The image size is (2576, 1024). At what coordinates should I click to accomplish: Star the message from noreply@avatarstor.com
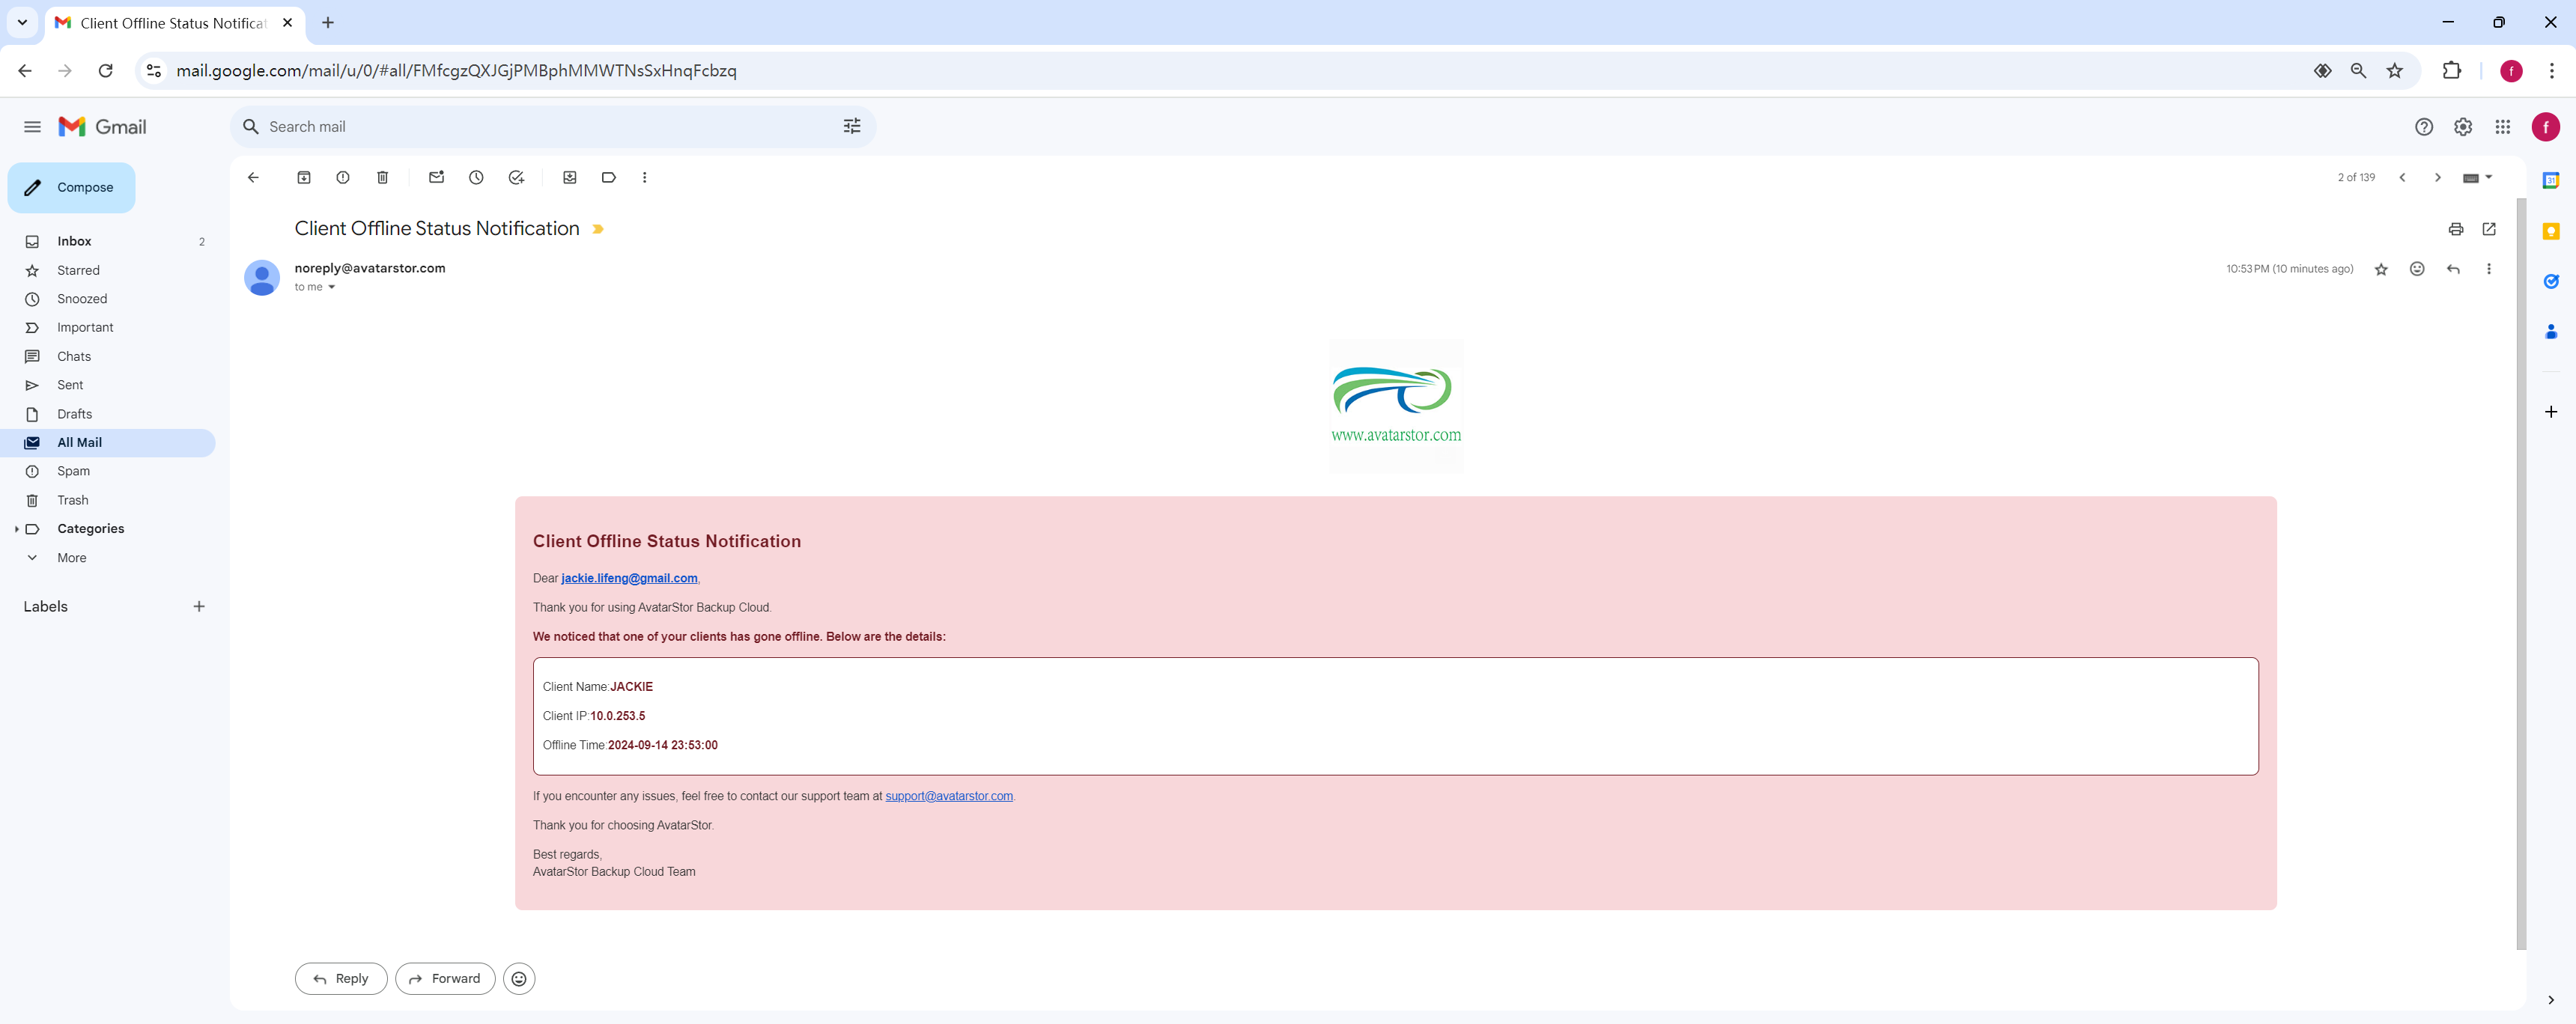coord(2381,269)
